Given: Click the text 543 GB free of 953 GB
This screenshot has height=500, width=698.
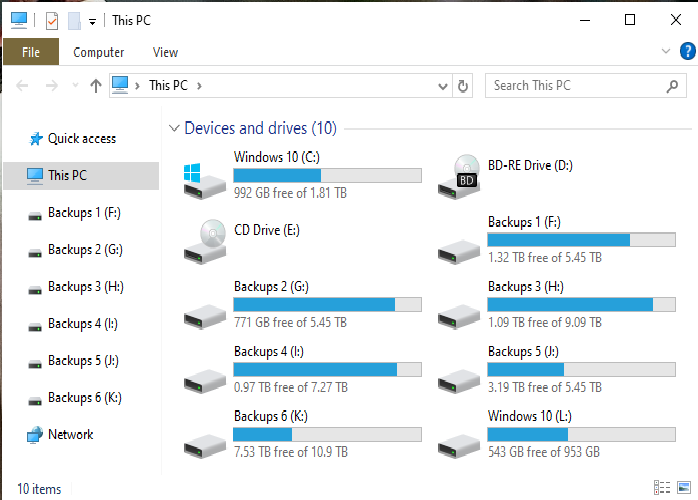Looking at the screenshot, I should [544, 452].
